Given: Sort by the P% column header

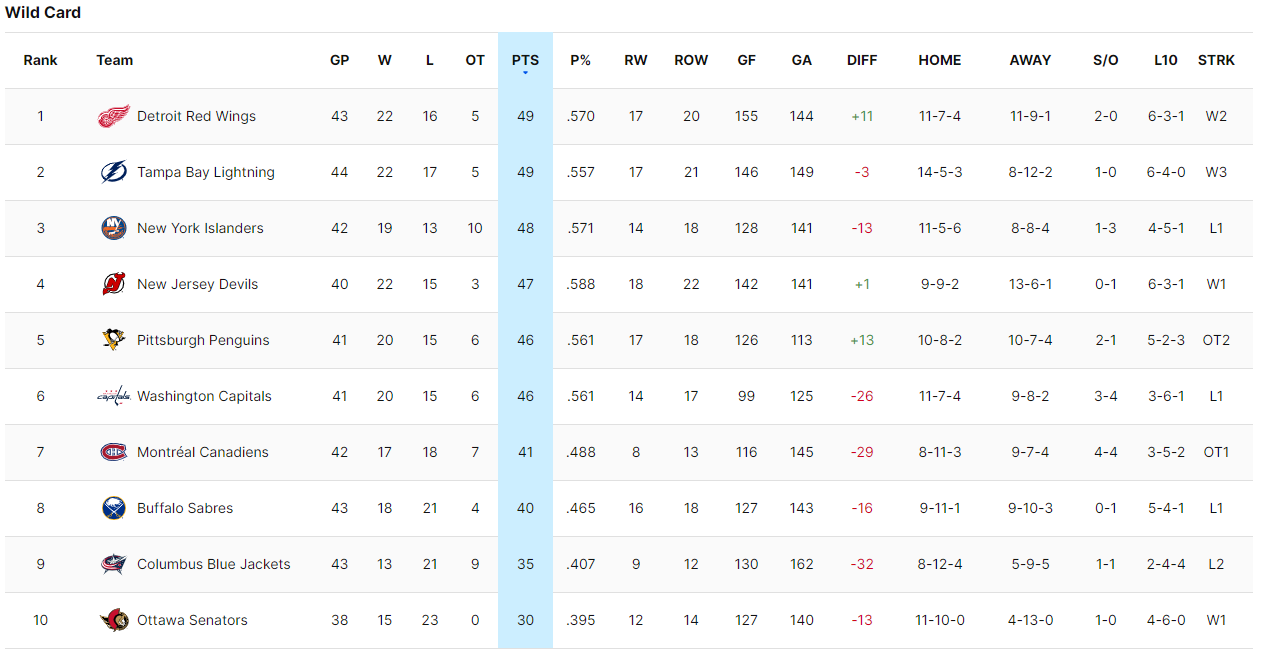Looking at the screenshot, I should point(580,60).
